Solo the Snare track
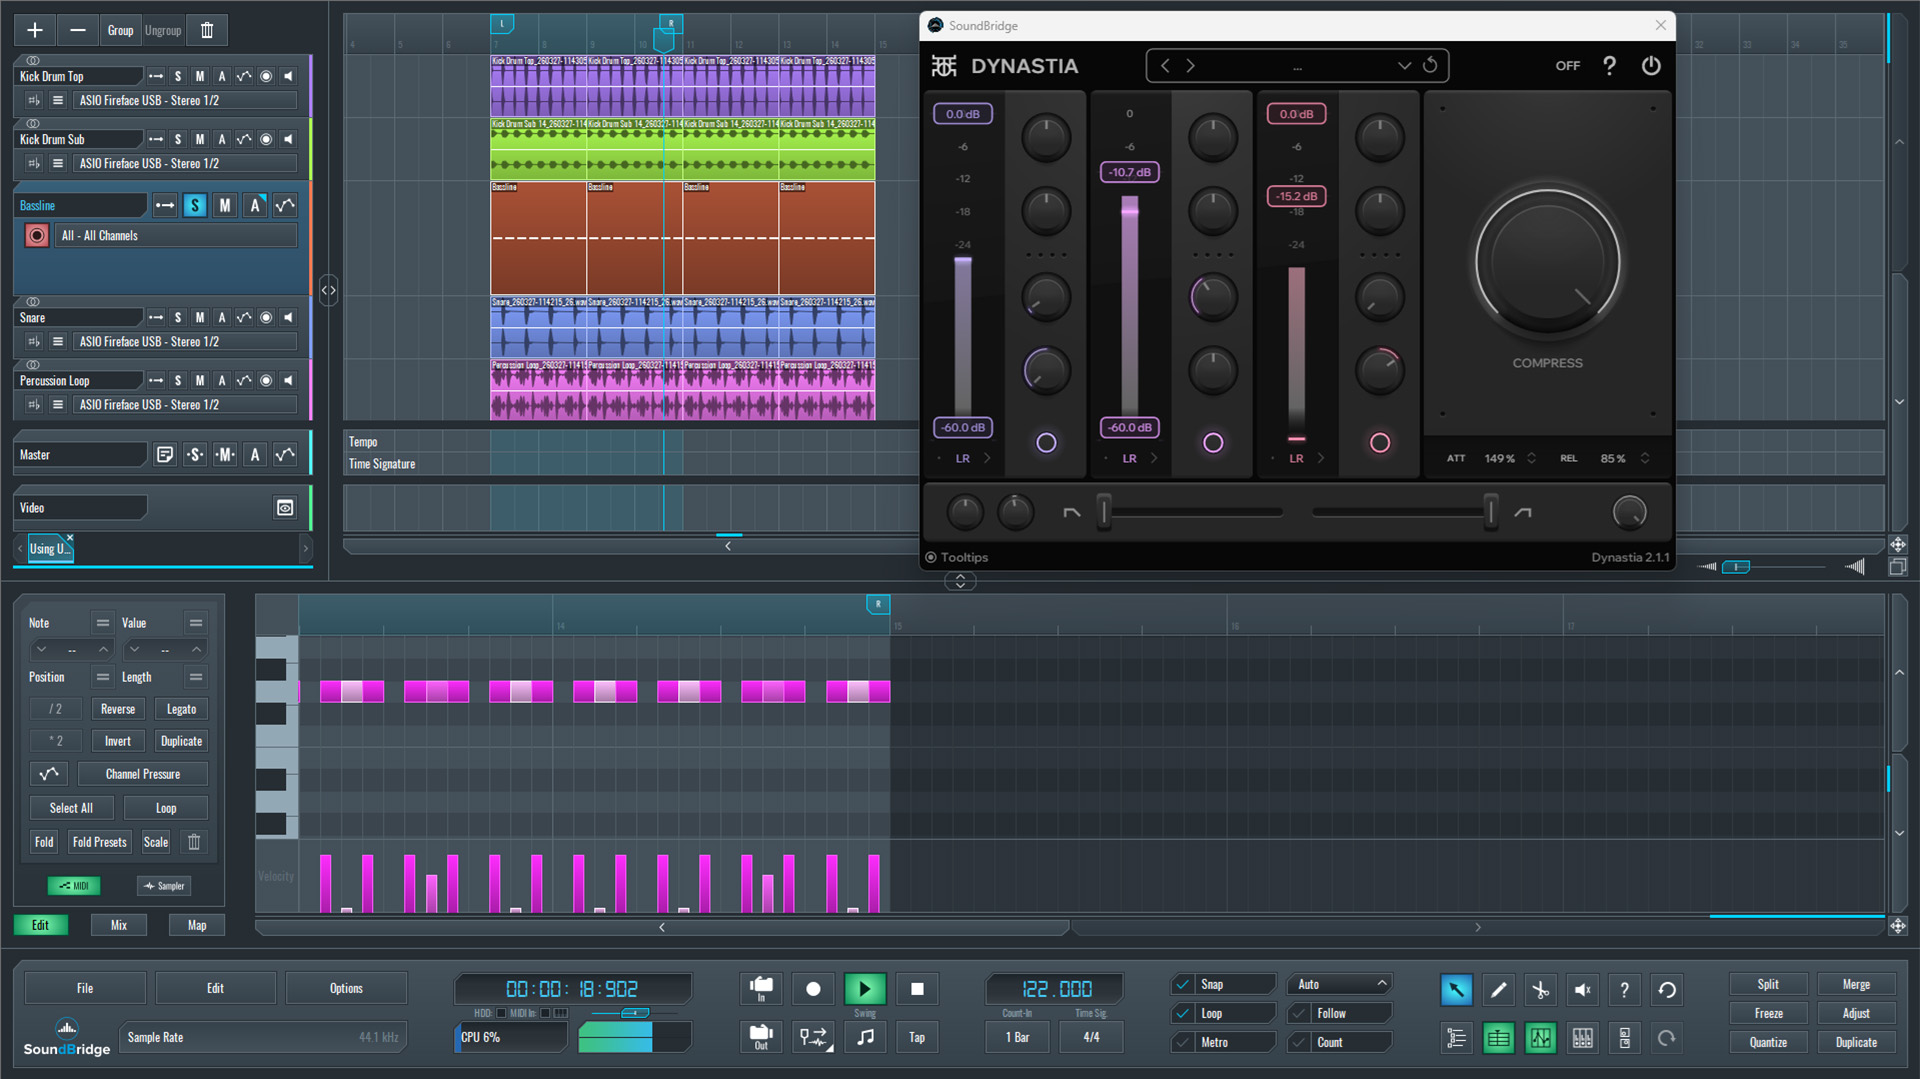 178,317
